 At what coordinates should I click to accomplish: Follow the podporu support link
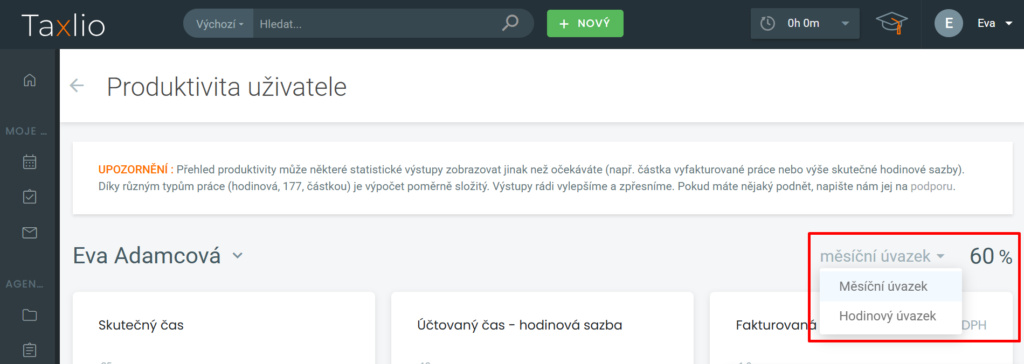coord(932,187)
